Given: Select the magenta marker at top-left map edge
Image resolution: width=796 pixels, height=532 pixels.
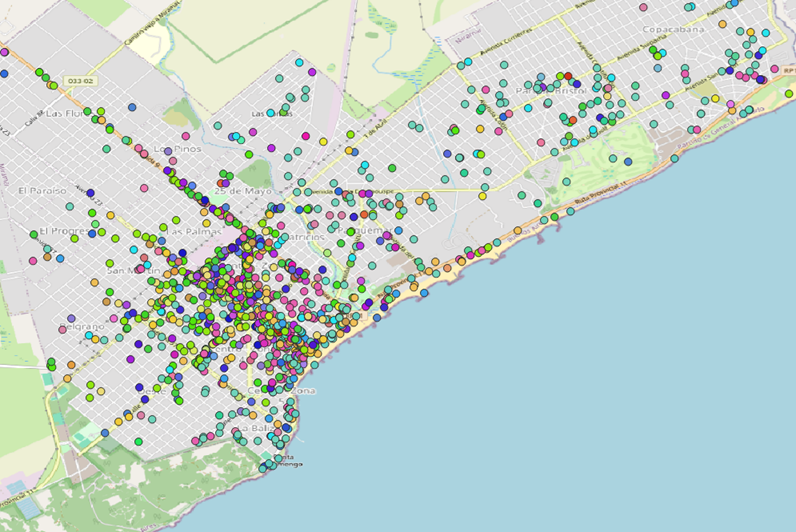Looking at the screenshot, I should (4, 52).
